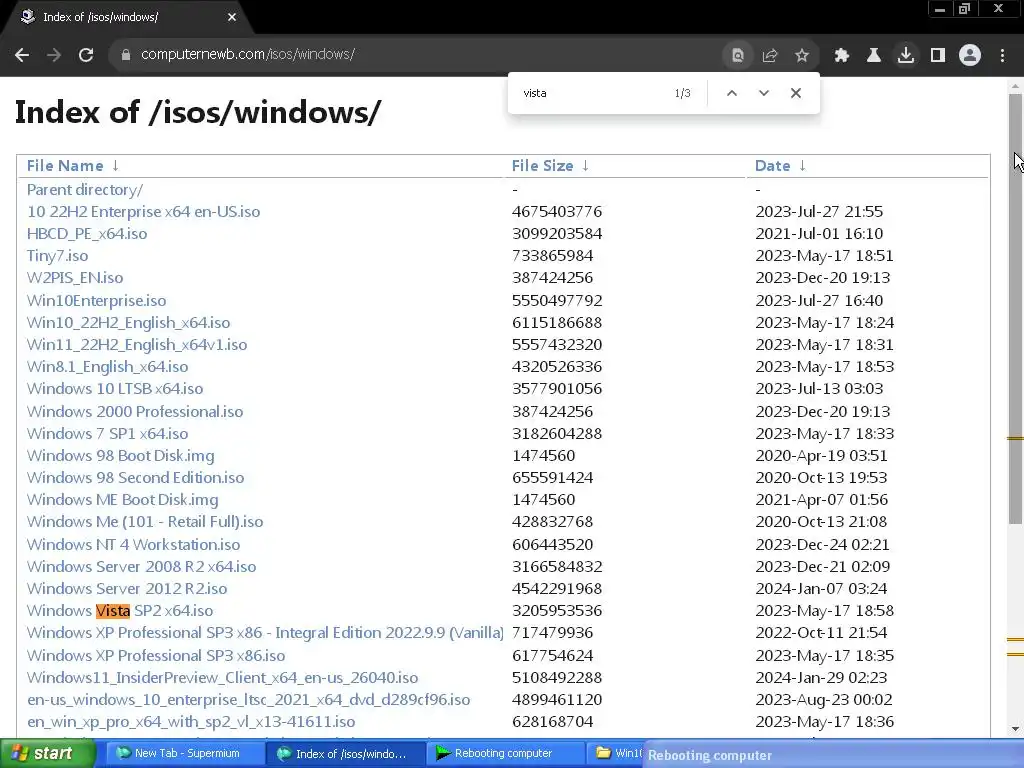The image size is (1024, 768).
Task: Show the downloads tray
Action: (x=906, y=56)
